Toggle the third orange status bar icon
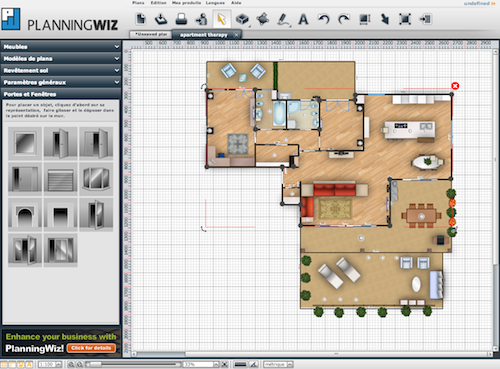 coord(21,364)
